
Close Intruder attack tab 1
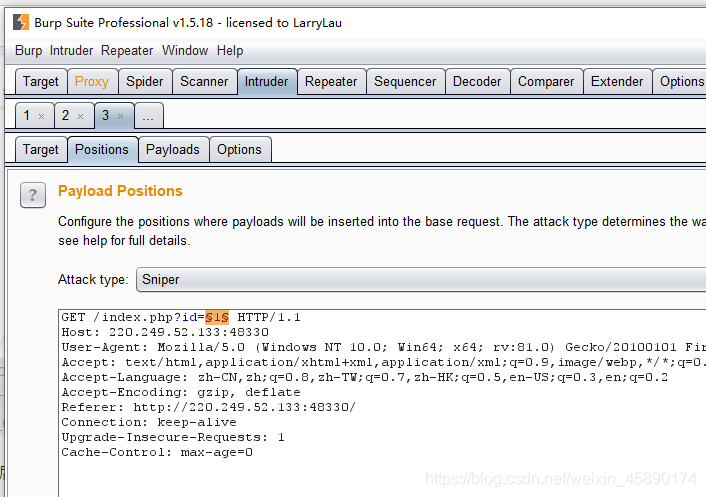coord(41,117)
